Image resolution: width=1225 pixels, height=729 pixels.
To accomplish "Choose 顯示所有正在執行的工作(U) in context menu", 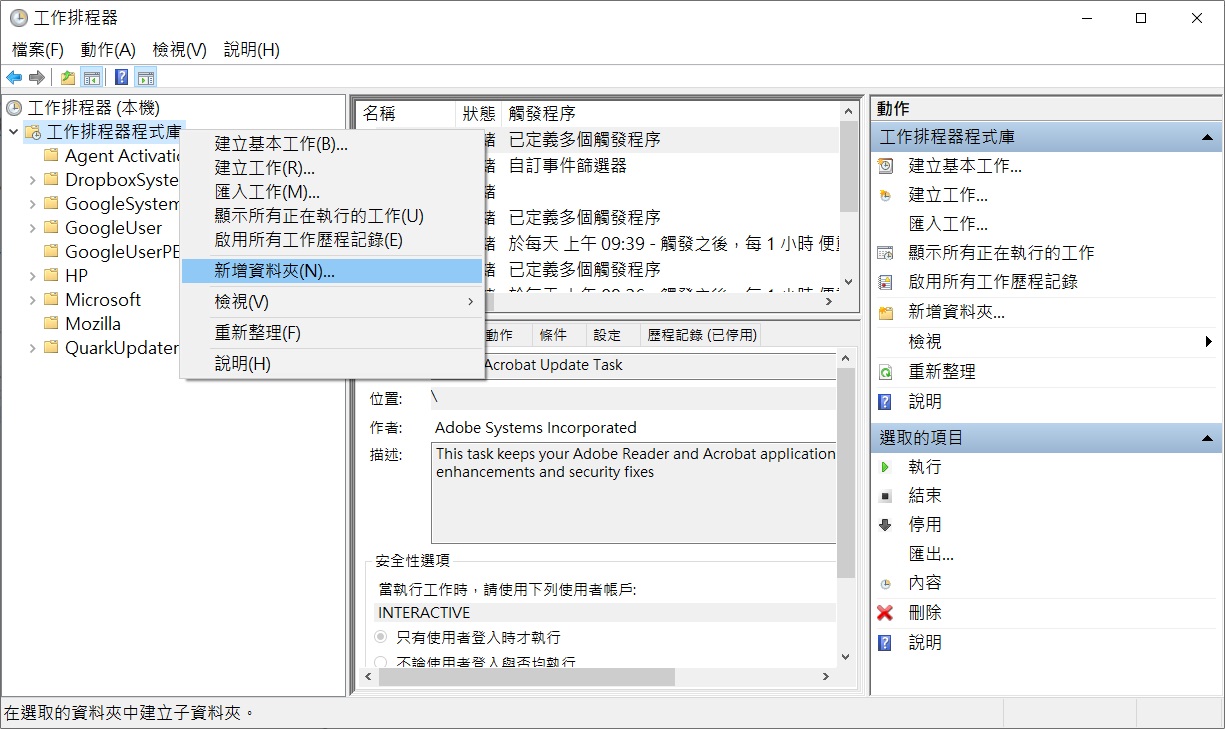I will point(332,216).
